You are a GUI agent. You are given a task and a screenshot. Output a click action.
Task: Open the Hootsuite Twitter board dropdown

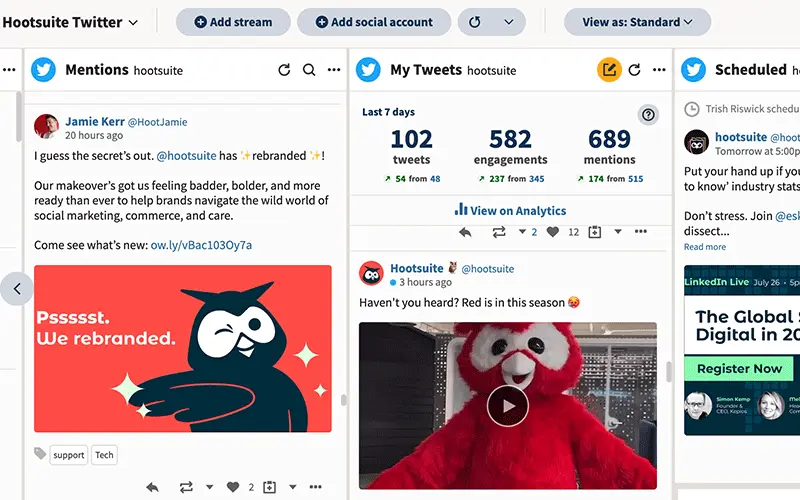70,22
